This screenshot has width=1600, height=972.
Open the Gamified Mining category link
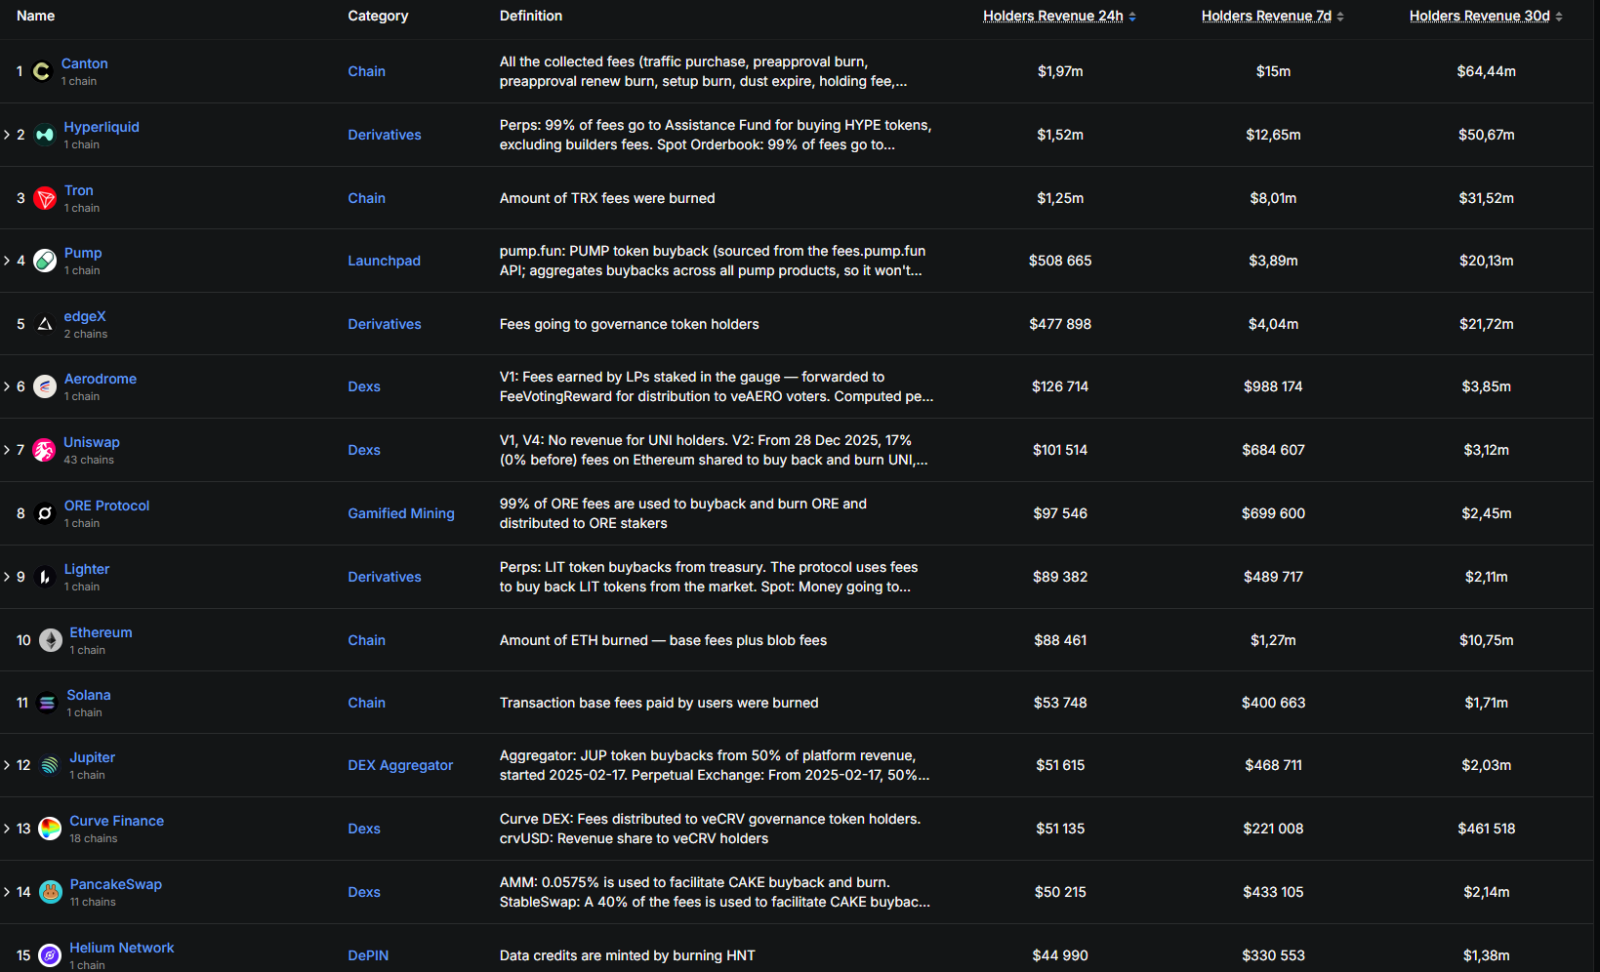[401, 513]
